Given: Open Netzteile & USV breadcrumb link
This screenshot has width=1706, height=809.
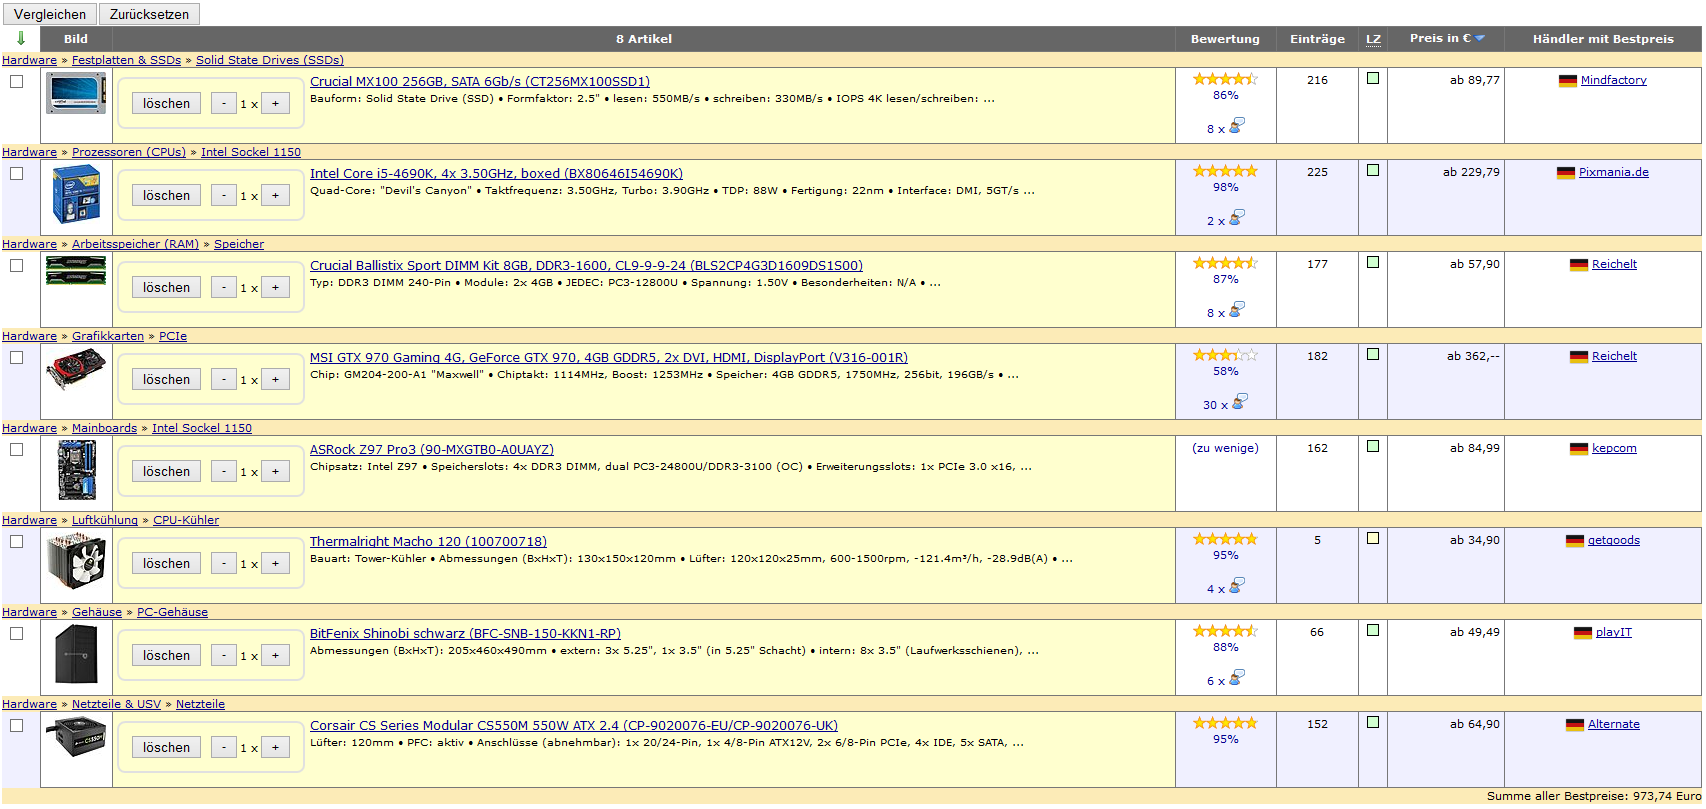Looking at the screenshot, I should click(x=116, y=704).
